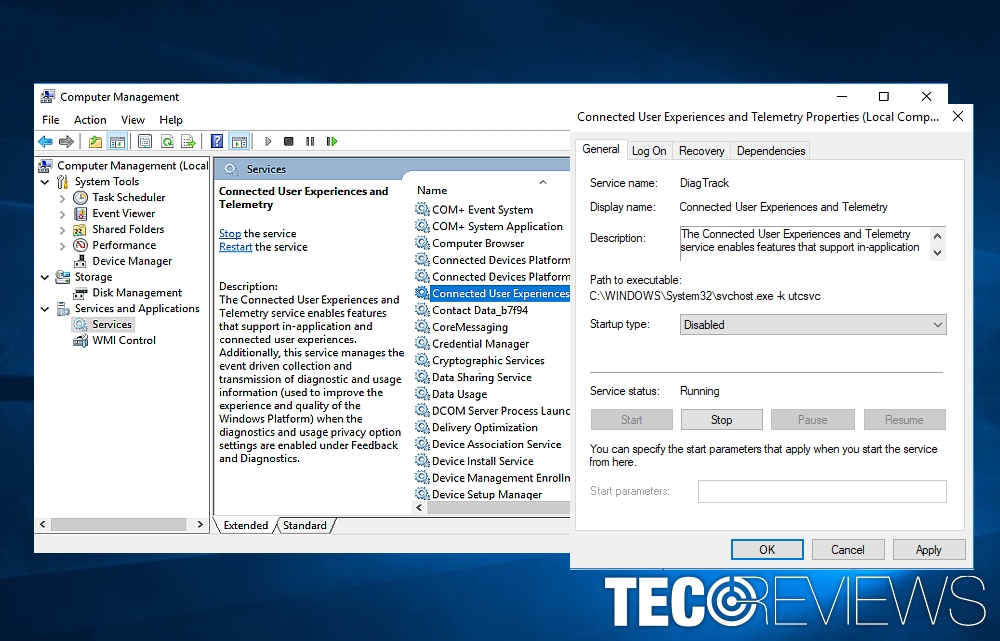Open the View menu
The height and width of the screenshot is (641, 1000).
(133, 120)
